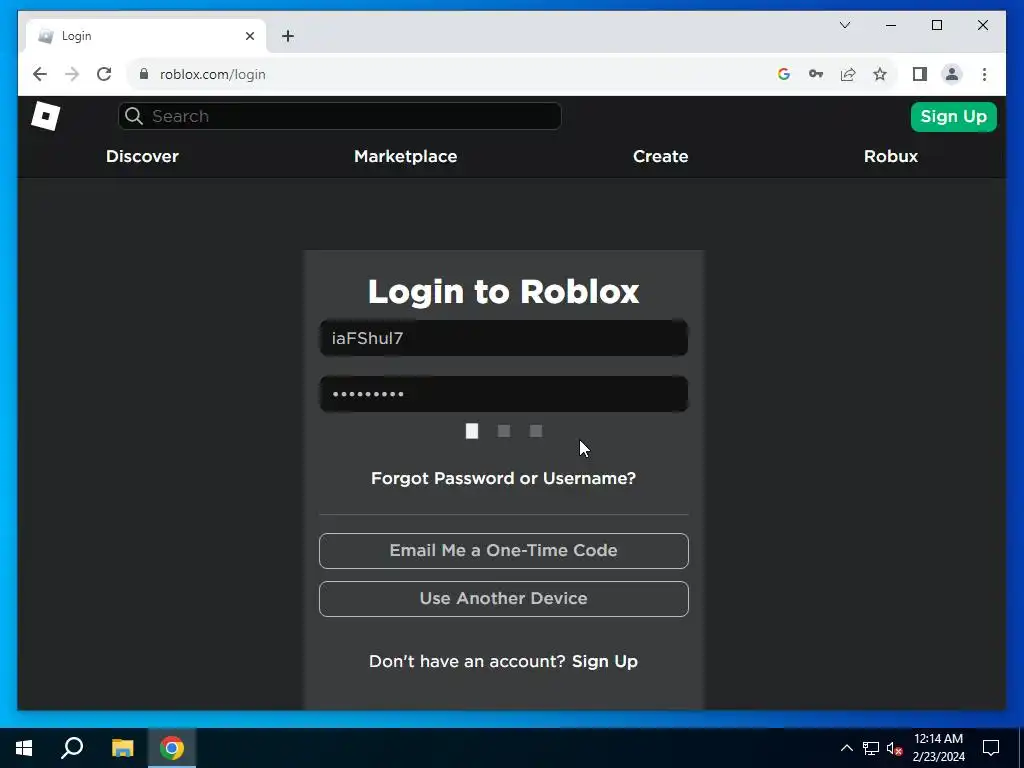Click the username field containing iaFShul7
The height and width of the screenshot is (768, 1024).
[504, 338]
